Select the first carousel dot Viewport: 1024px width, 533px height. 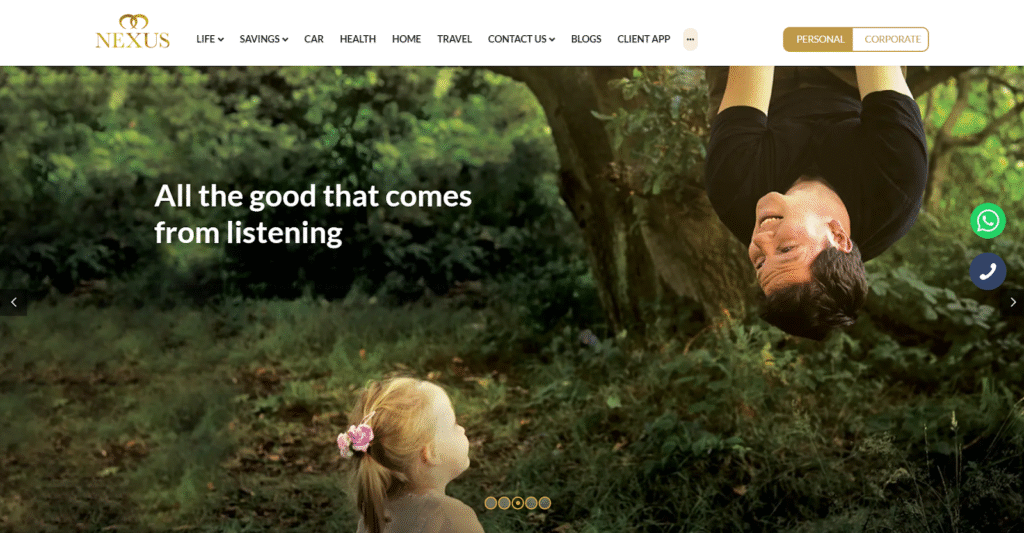(490, 503)
